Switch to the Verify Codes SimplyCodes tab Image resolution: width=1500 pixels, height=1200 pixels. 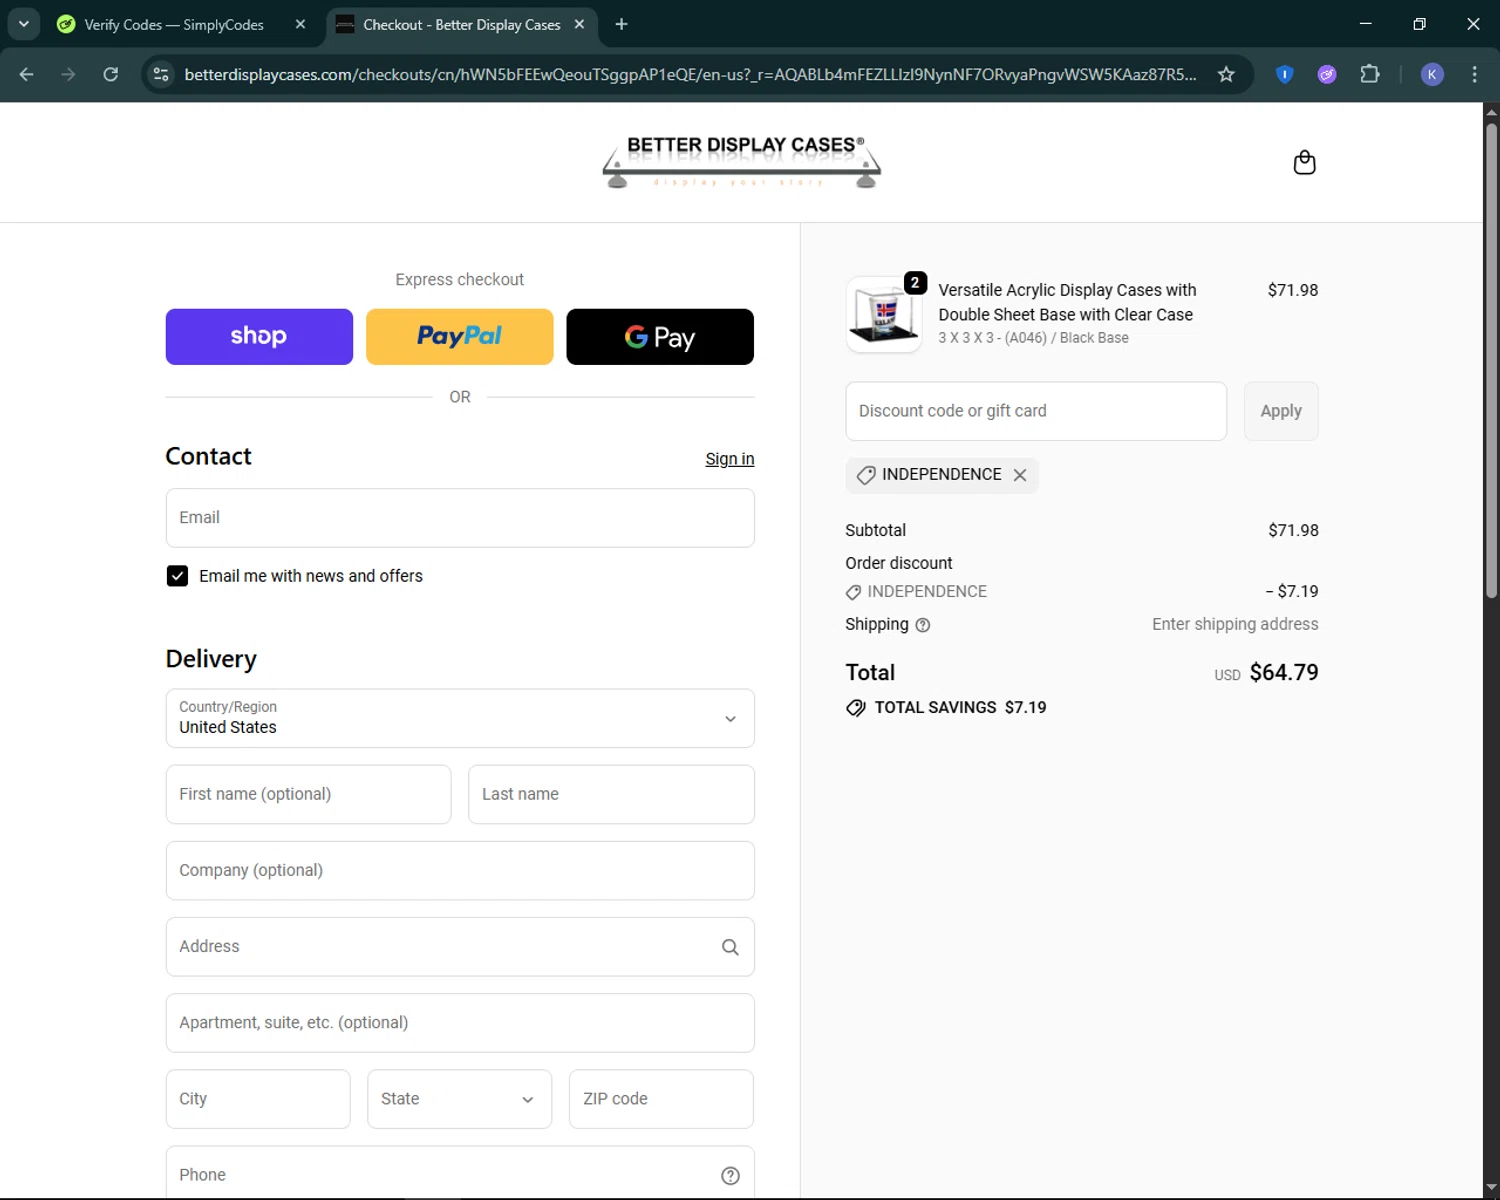(174, 24)
